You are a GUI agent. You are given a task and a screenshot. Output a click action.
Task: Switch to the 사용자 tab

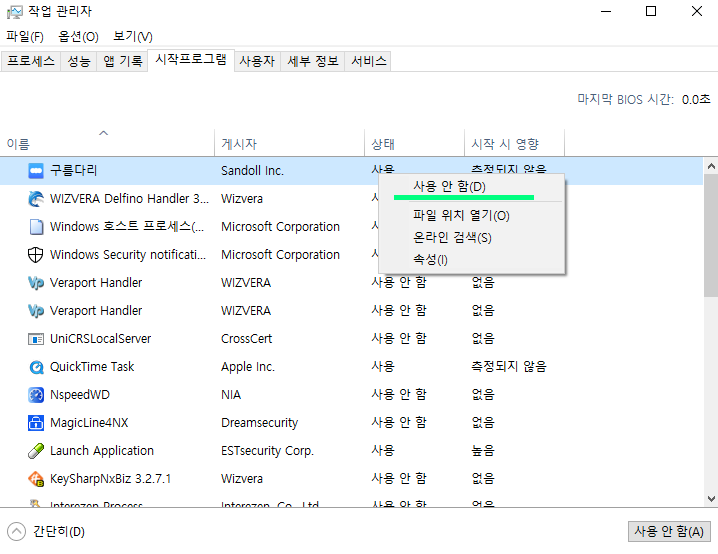(x=257, y=61)
